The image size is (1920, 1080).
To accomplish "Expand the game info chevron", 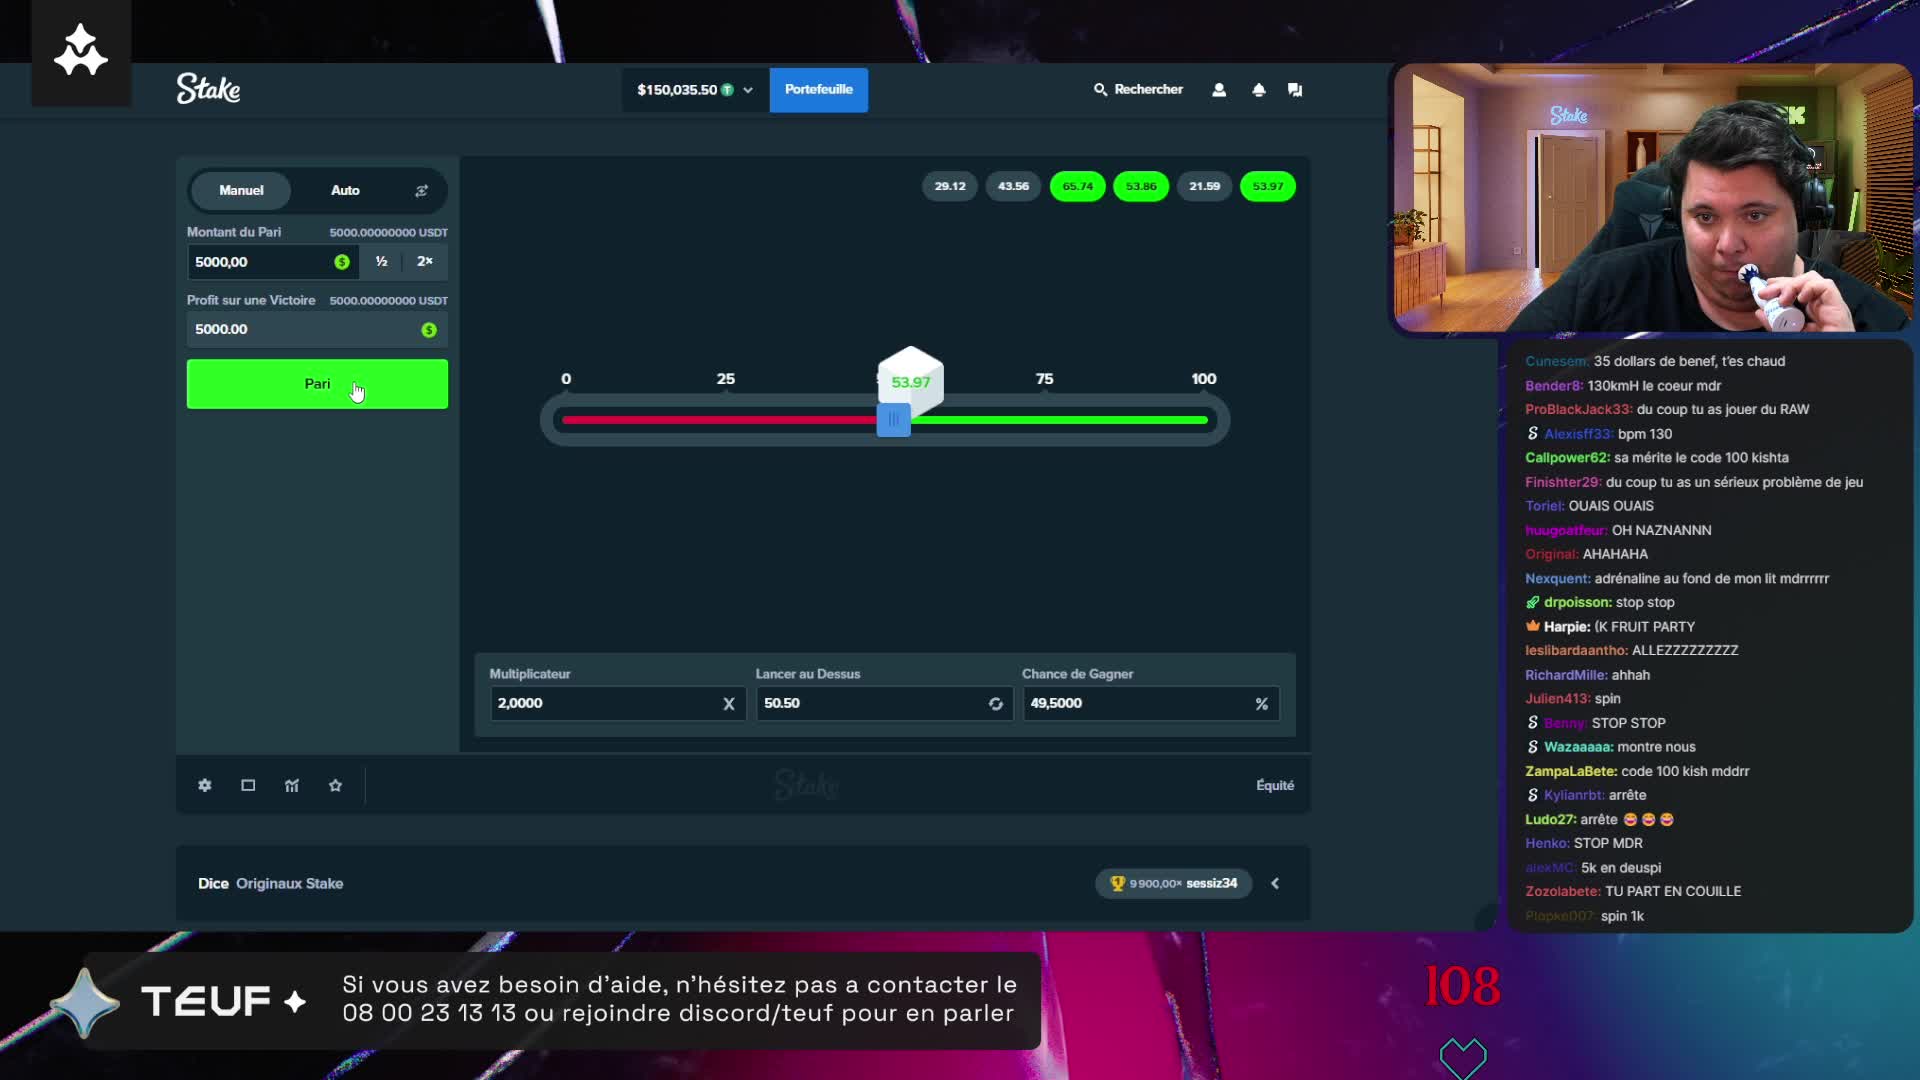I will (x=1275, y=884).
